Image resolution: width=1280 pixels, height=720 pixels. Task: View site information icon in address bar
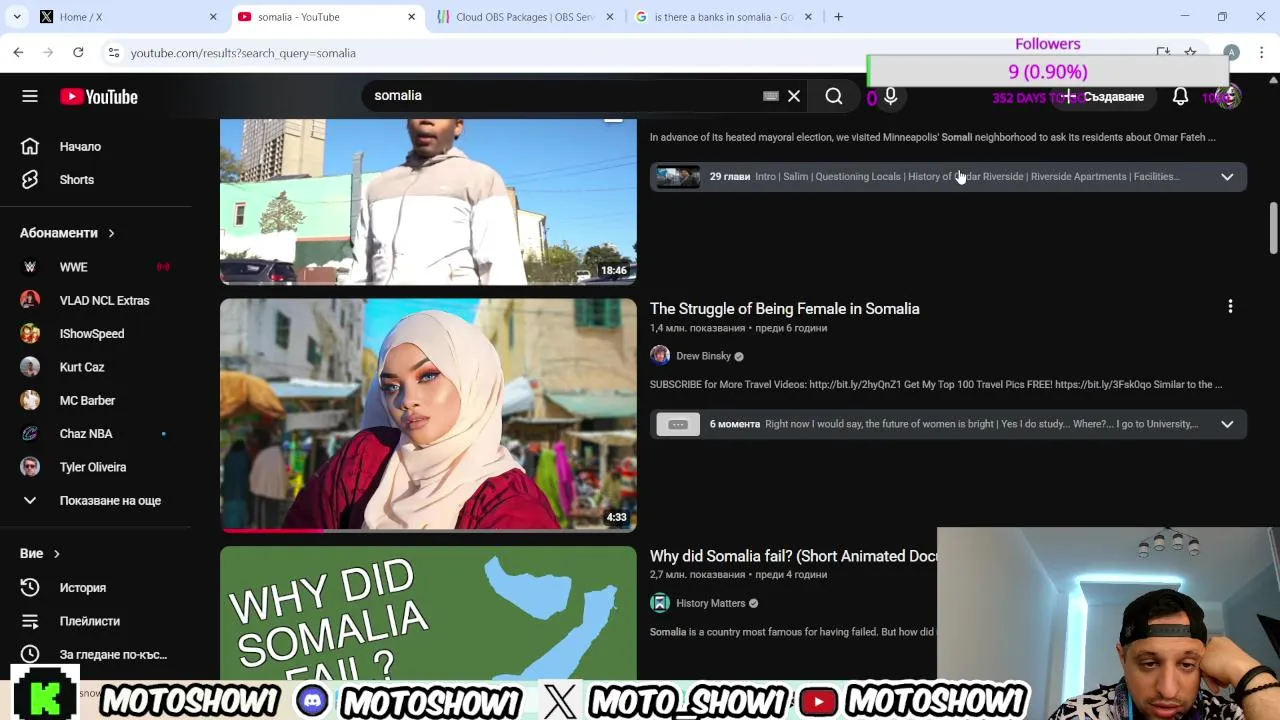[x=114, y=53]
